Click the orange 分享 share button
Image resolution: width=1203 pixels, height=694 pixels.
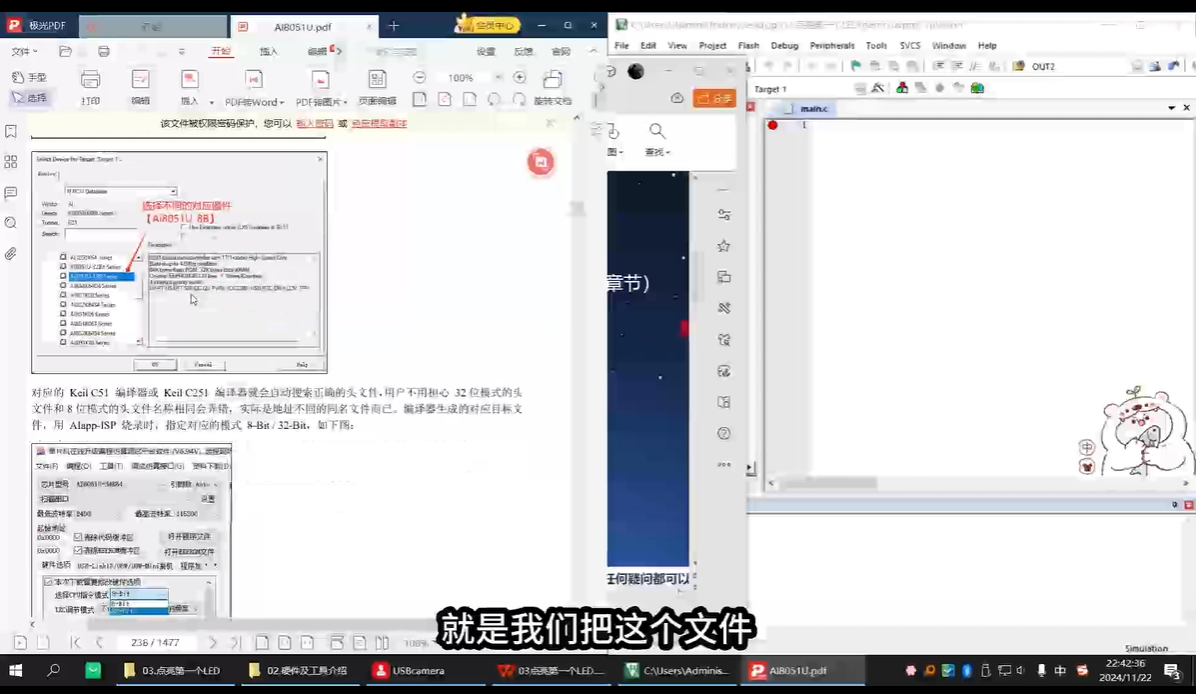coord(715,97)
